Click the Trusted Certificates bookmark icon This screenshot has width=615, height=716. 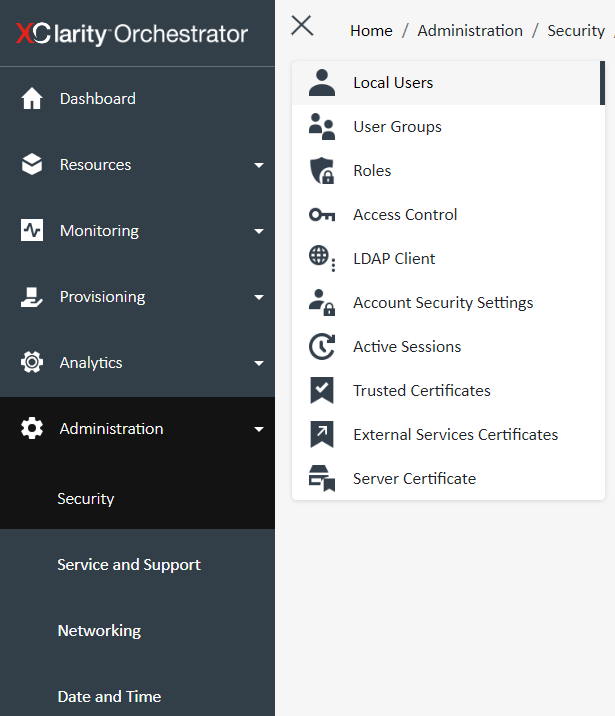tap(322, 391)
